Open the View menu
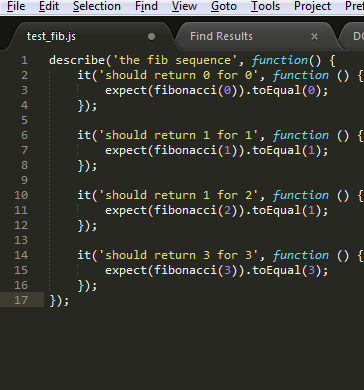This screenshot has height=390, width=364. (184, 6)
